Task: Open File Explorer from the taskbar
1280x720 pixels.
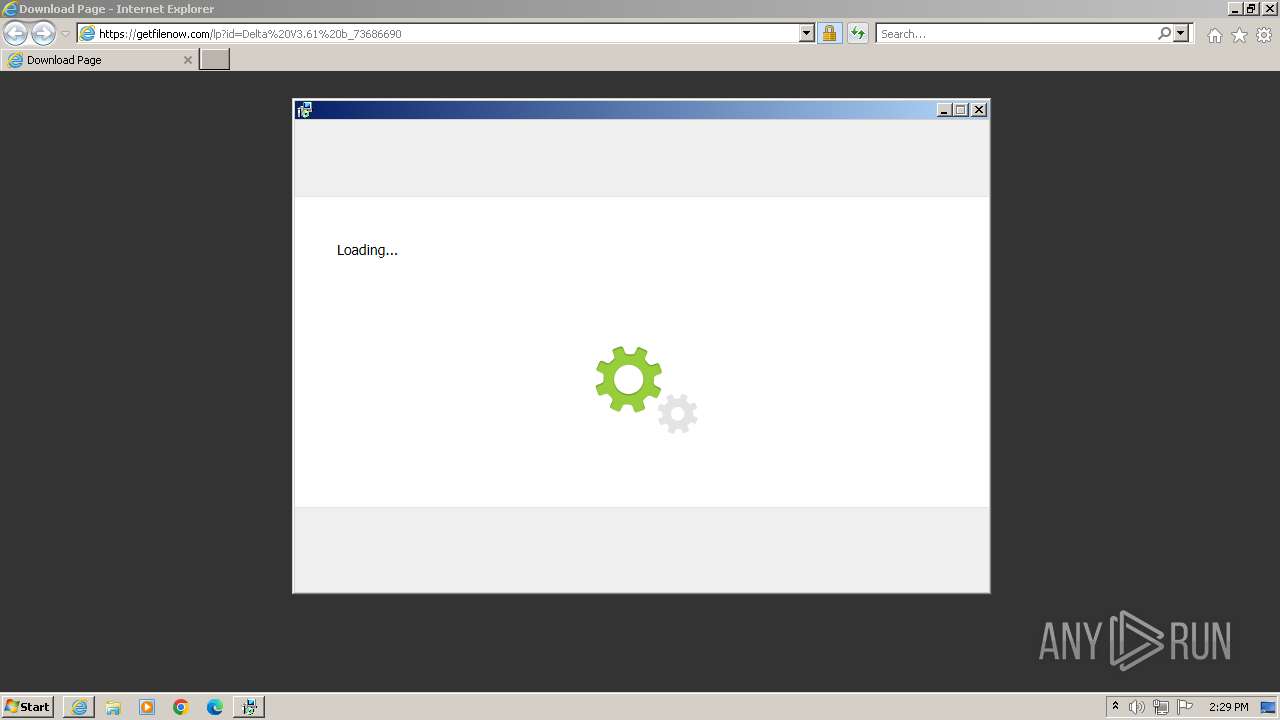Action: coord(113,707)
